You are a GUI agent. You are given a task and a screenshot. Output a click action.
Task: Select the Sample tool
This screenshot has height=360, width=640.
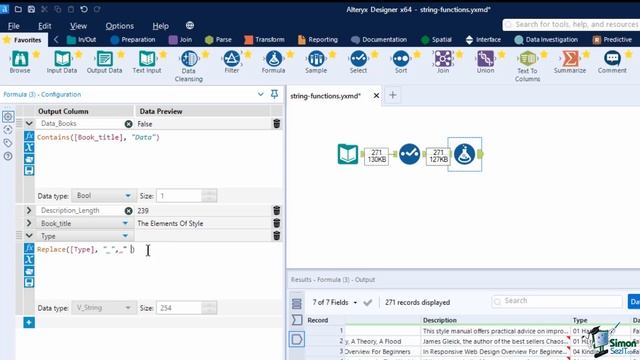(x=316, y=62)
